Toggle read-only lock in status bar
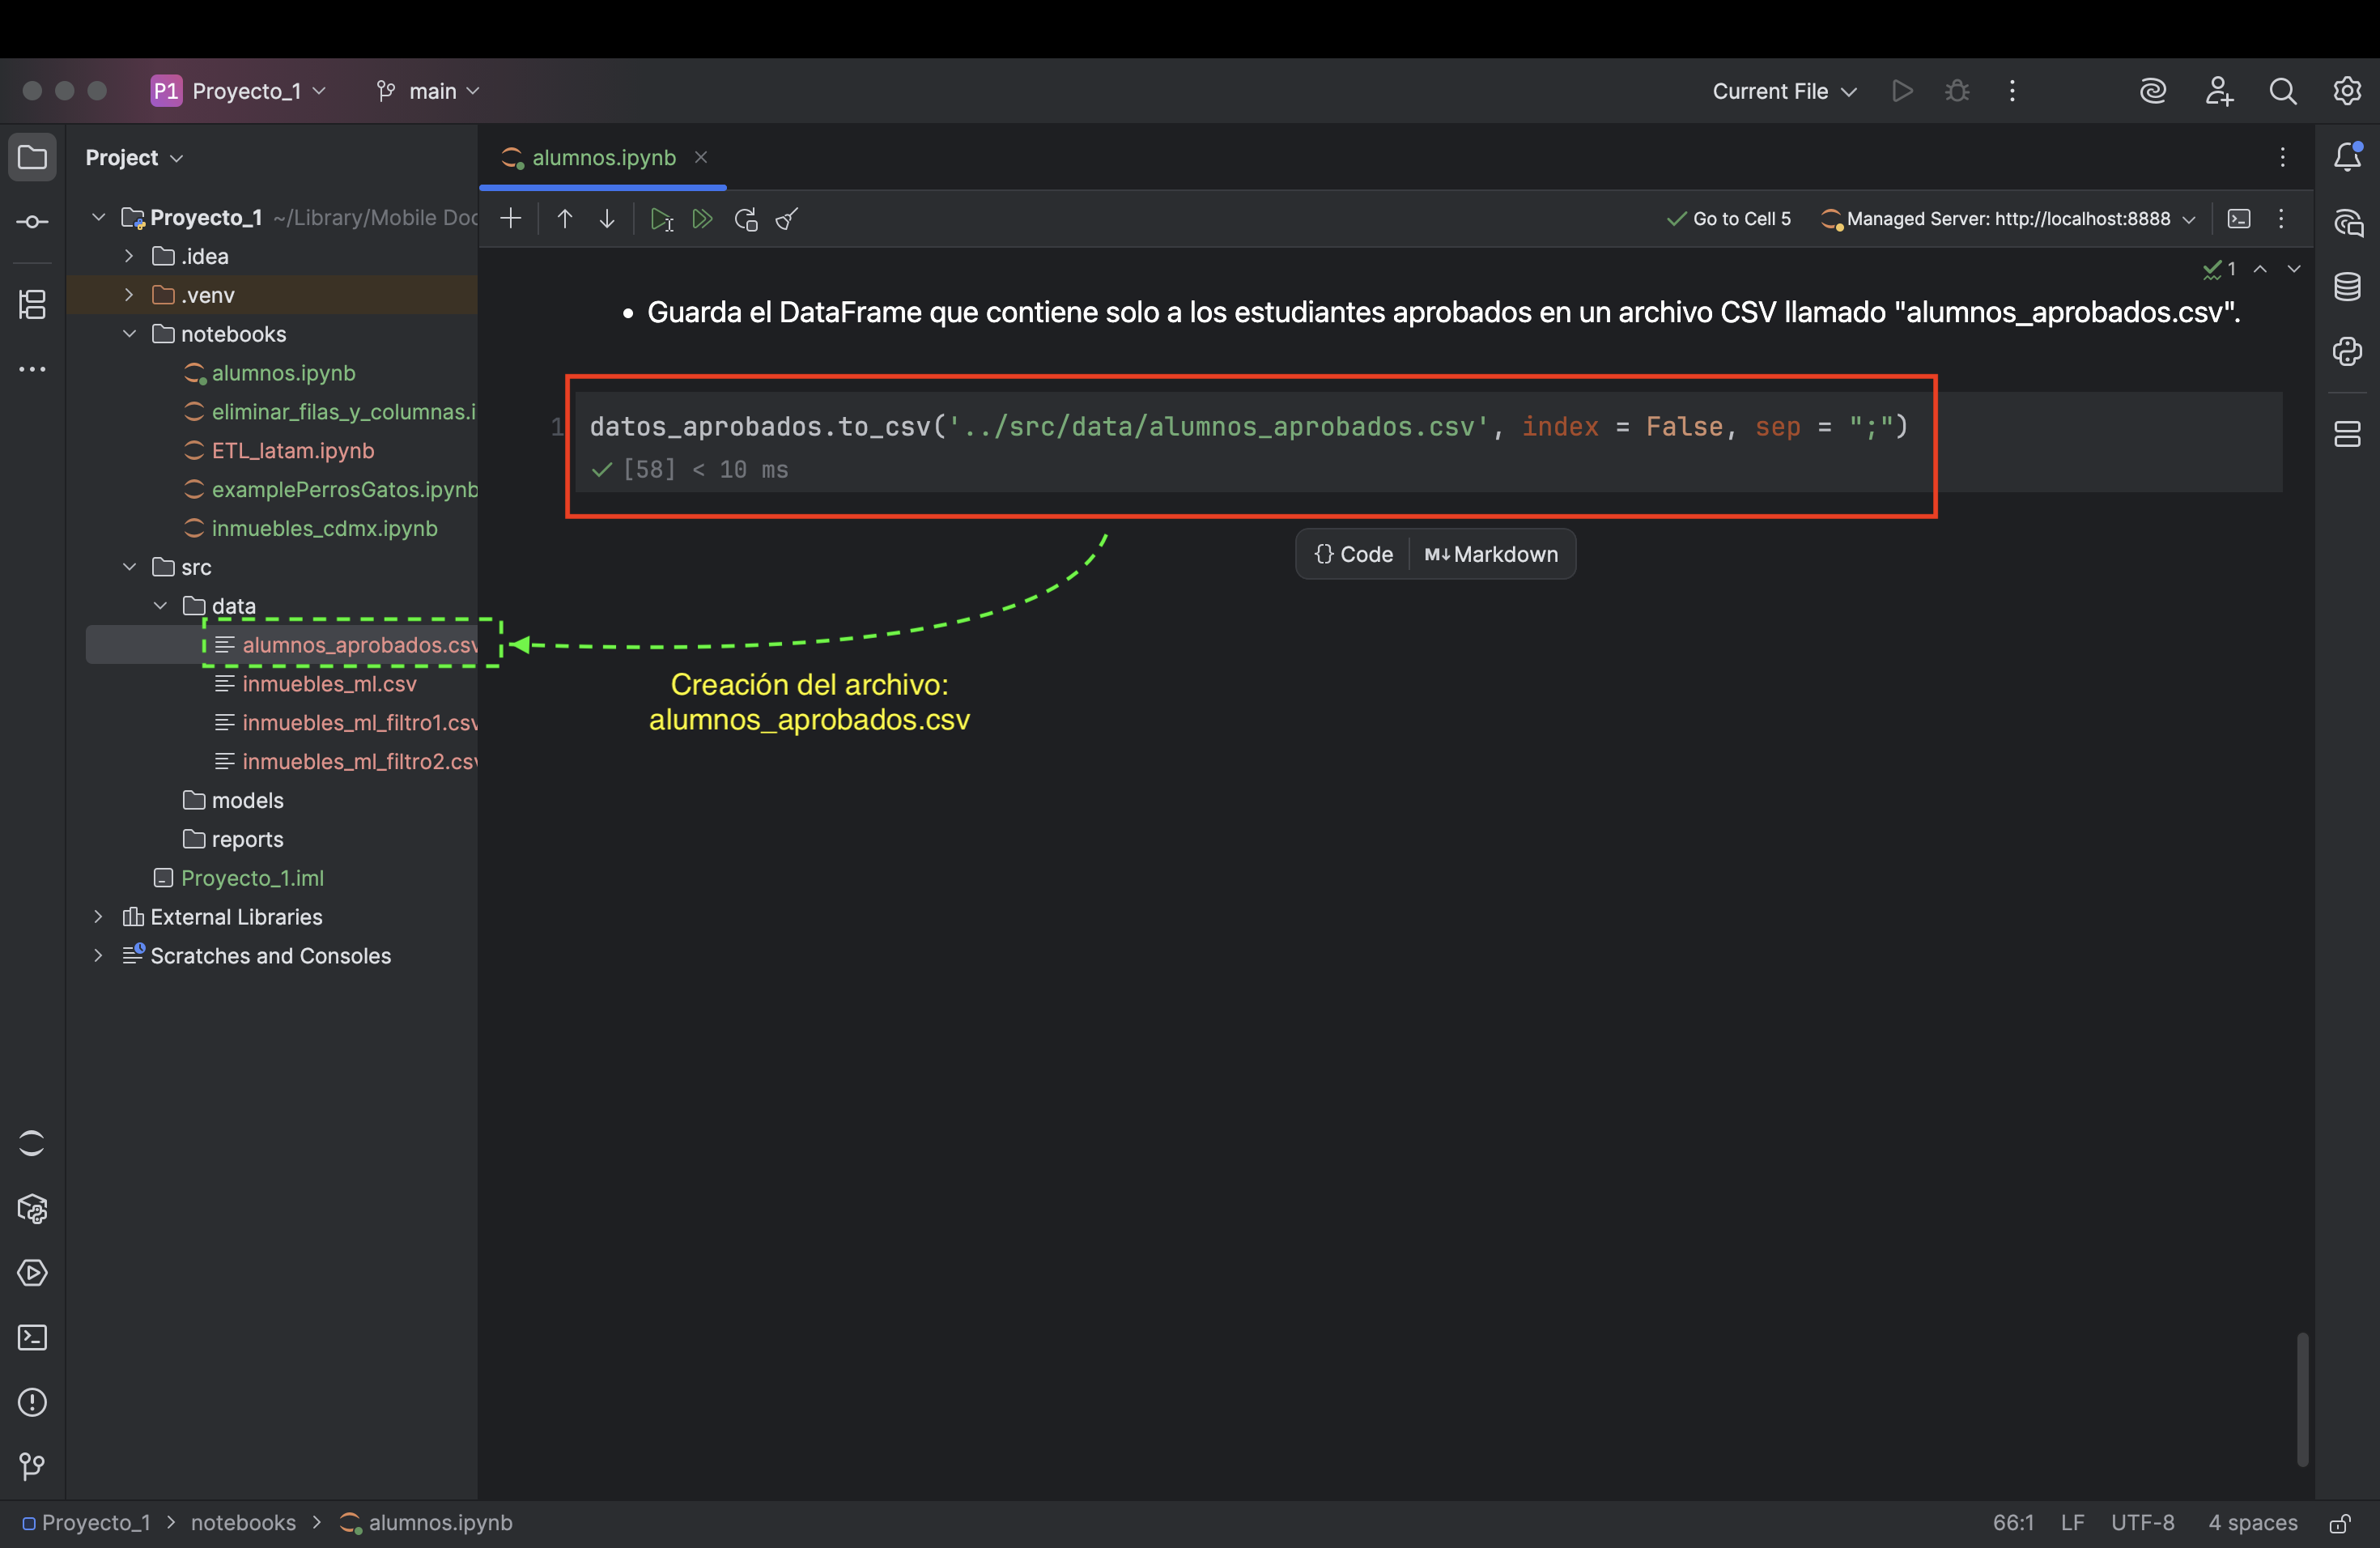Screen dimensions: 2380x1548 pyautogui.click(x=2339, y=1523)
